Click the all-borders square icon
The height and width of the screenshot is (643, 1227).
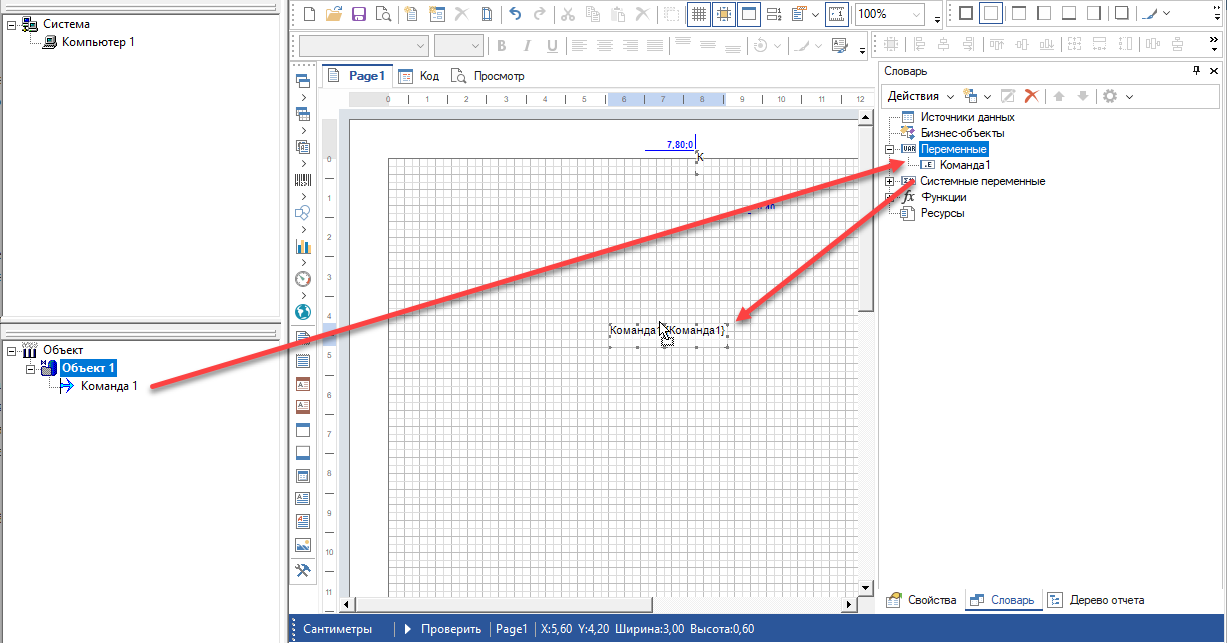click(x=964, y=14)
